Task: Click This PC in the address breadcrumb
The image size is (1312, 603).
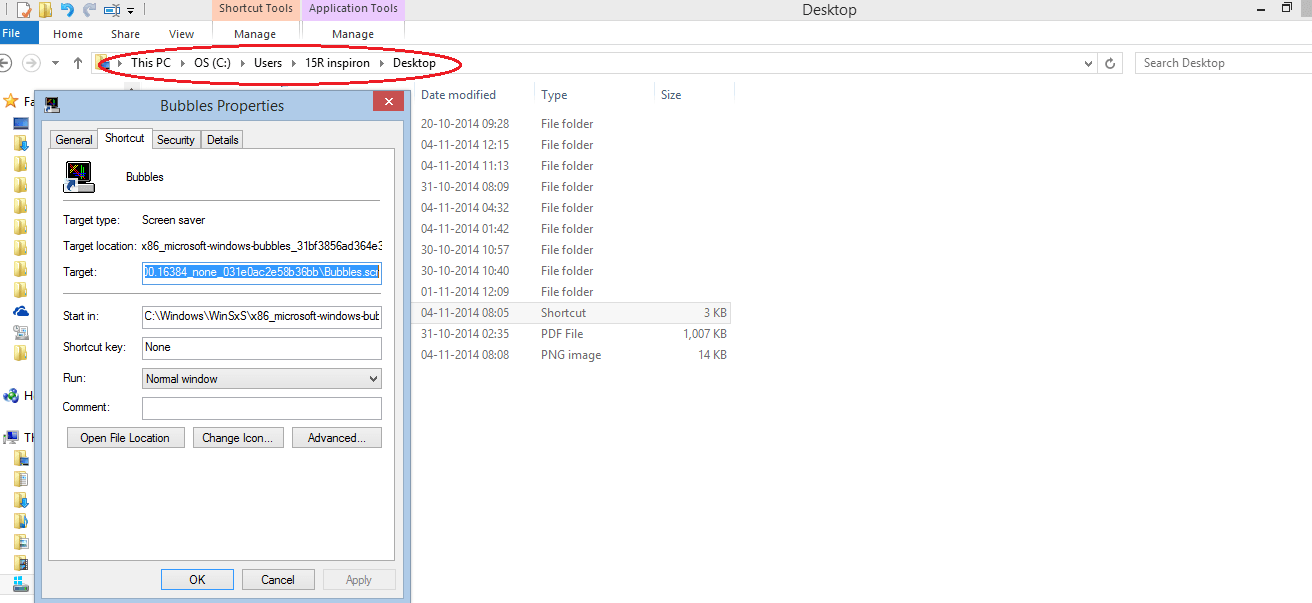Action: pos(151,63)
